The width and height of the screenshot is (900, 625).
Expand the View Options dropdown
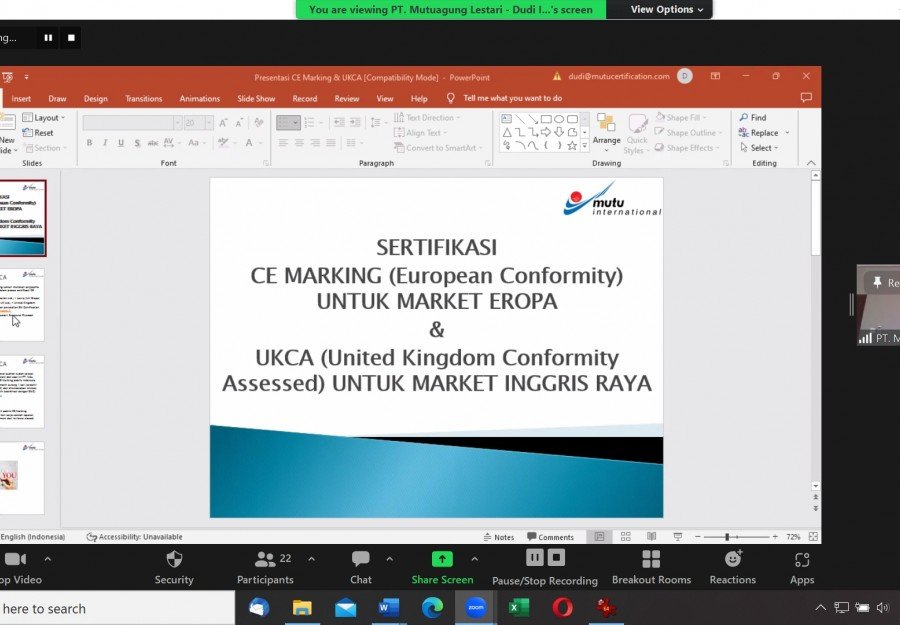(666, 9)
